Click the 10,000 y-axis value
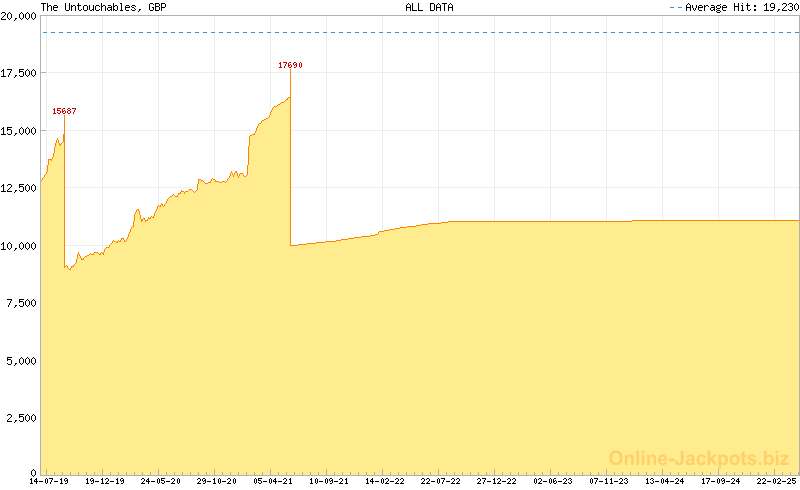Viewport: 800px width, 490px height. (x=19, y=245)
